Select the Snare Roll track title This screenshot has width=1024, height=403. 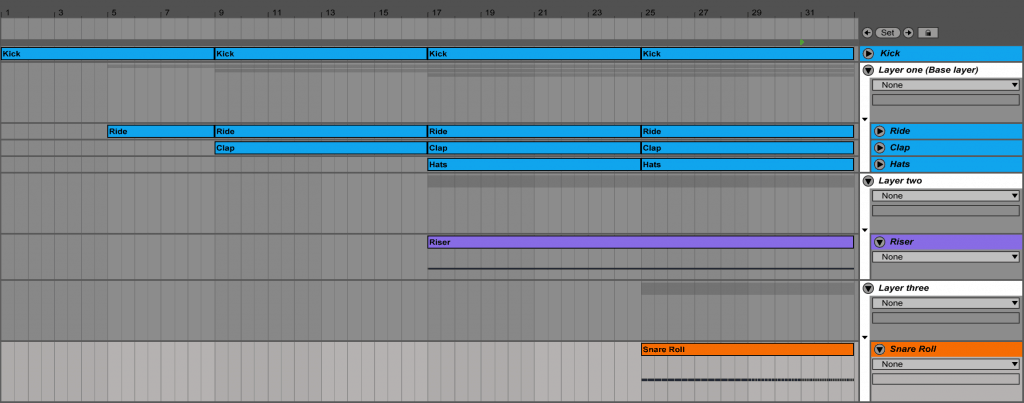click(913, 349)
